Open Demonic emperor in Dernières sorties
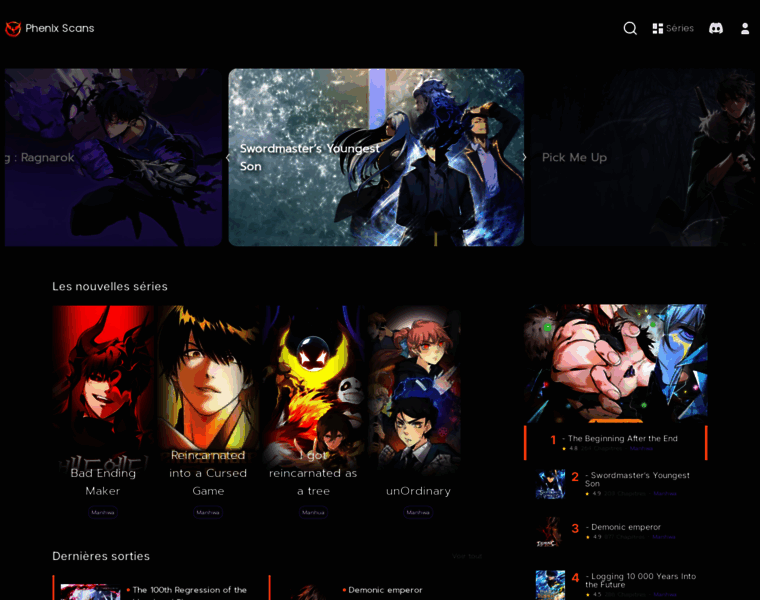The height and width of the screenshot is (600, 760). tap(385, 590)
